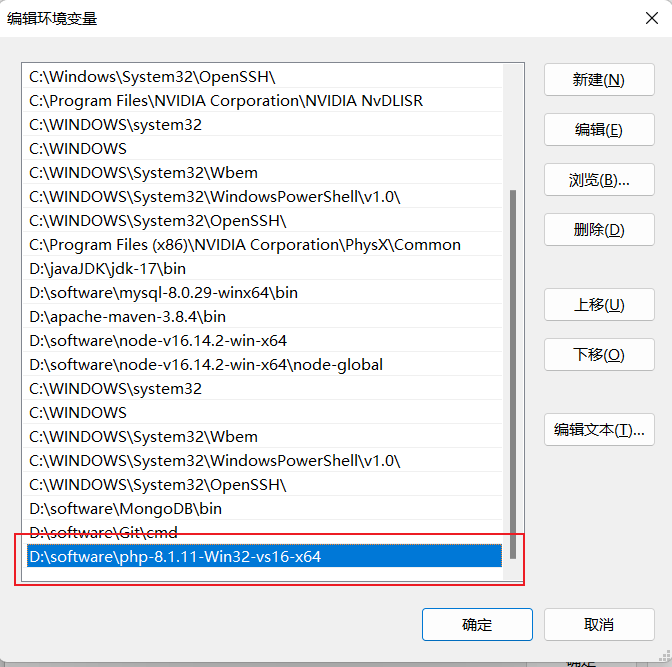
Task: Select the row ending in node-v16.14.2-win-x64
Action: (x=262, y=341)
